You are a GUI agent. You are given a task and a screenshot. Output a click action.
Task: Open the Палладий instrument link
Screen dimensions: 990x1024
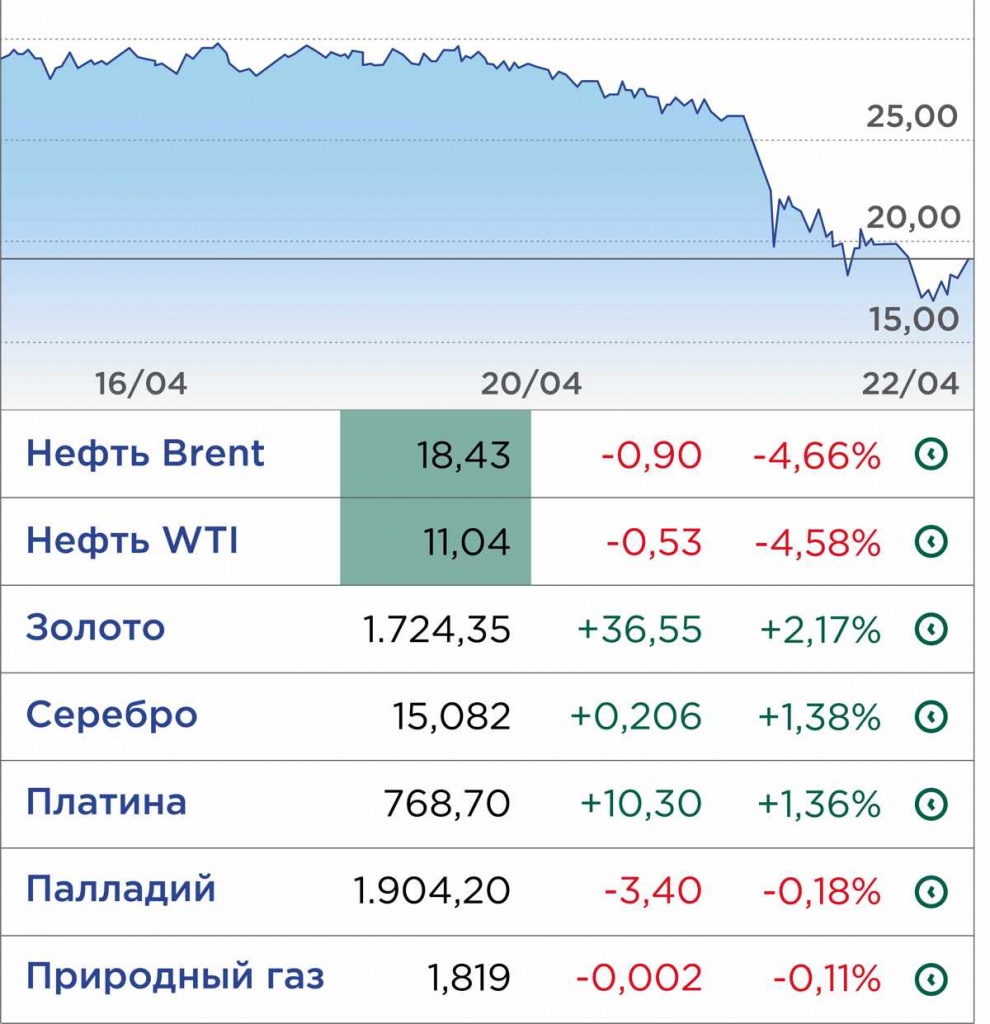click(121, 889)
